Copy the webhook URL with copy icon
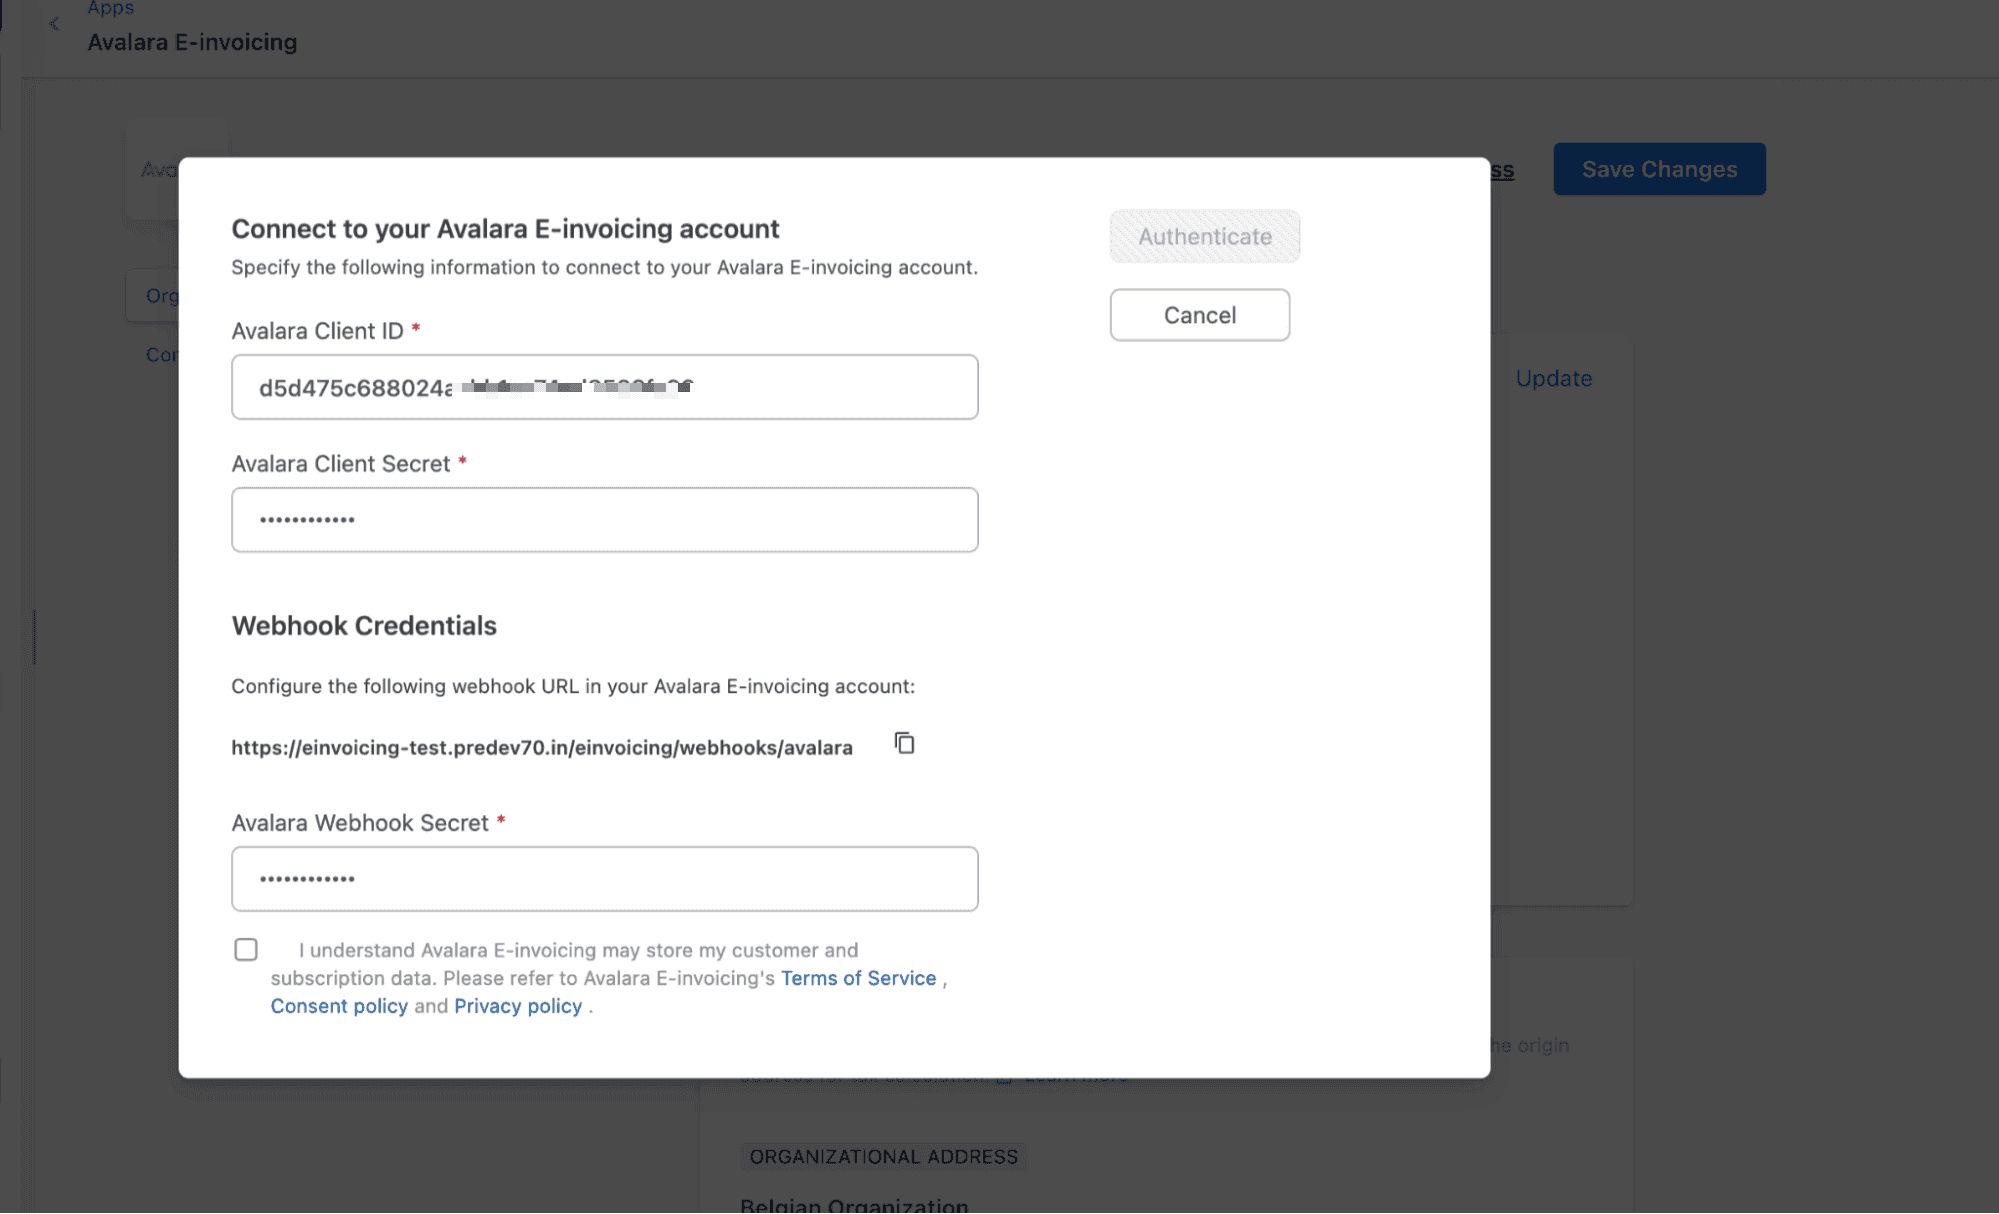The width and height of the screenshot is (1999, 1214). pos(904,743)
